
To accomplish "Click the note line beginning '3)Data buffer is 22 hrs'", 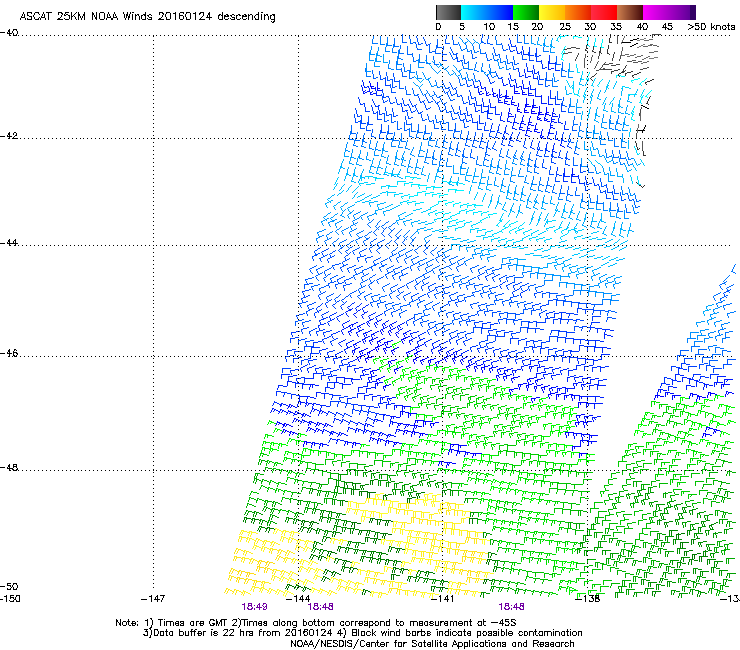I will [x=362, y=633].
